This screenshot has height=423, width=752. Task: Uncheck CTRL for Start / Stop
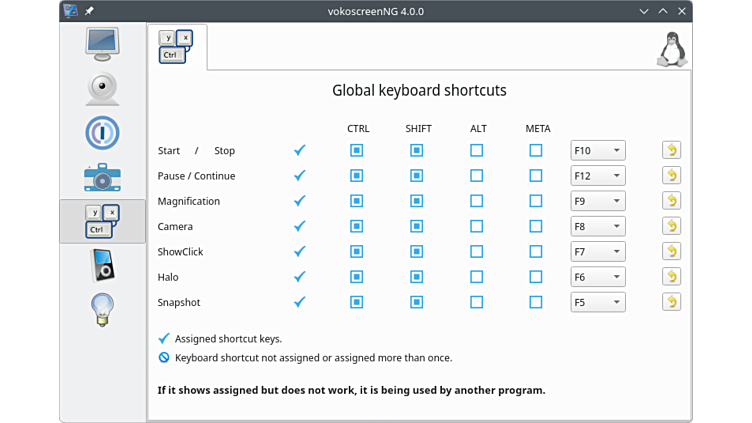(357, 151)
